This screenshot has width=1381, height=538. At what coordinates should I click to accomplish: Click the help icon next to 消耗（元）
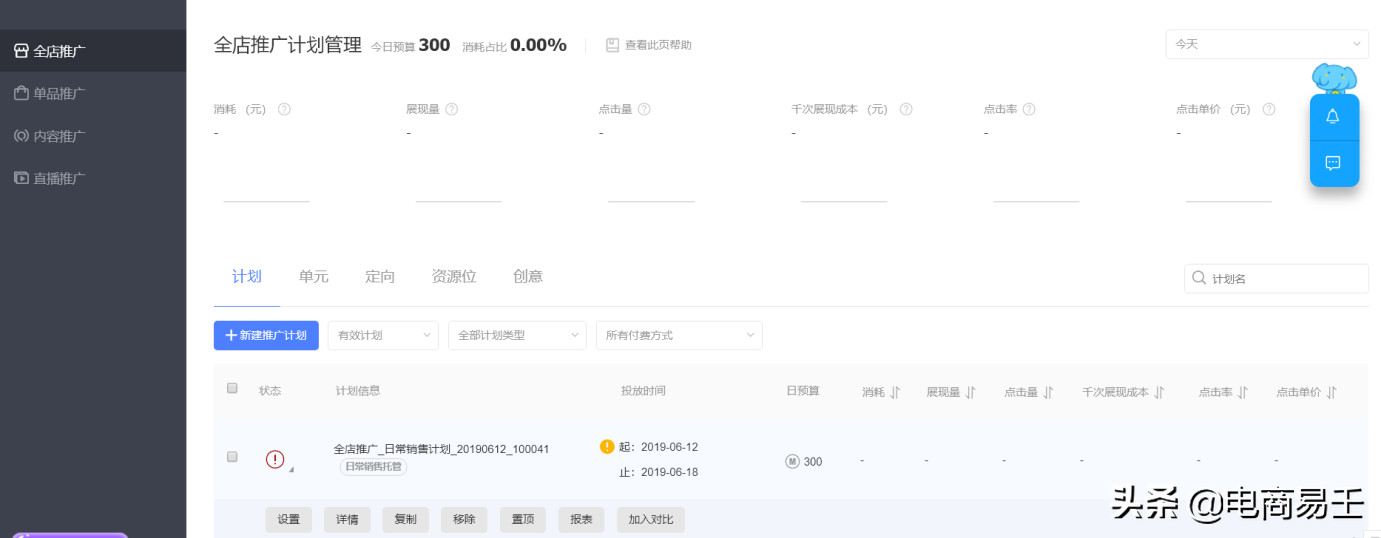click(284, 109)
